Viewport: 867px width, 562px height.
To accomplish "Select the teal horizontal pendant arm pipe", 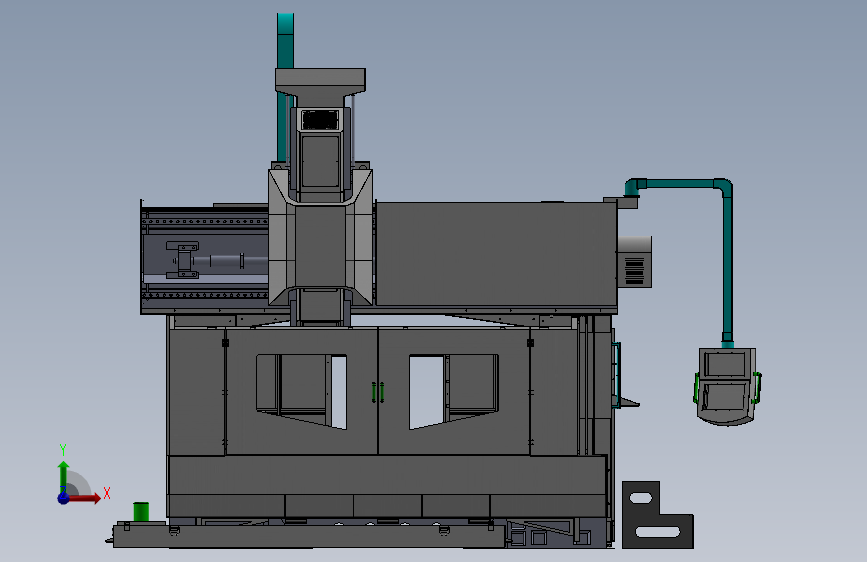I will 679,183.
